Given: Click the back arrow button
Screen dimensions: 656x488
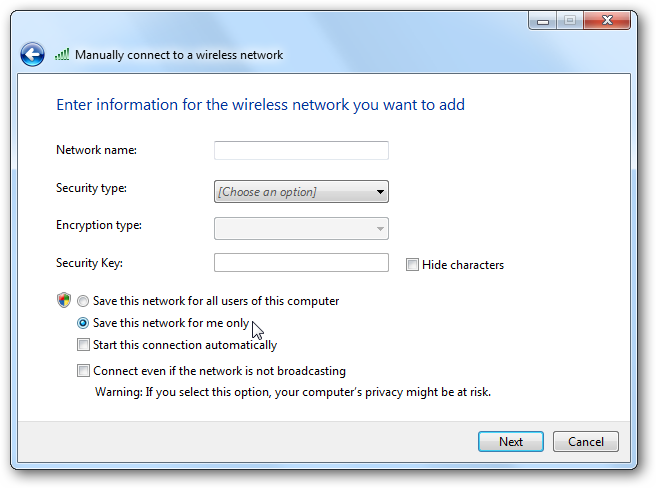Looking at the screenshot, I should (x=32, y=55).
